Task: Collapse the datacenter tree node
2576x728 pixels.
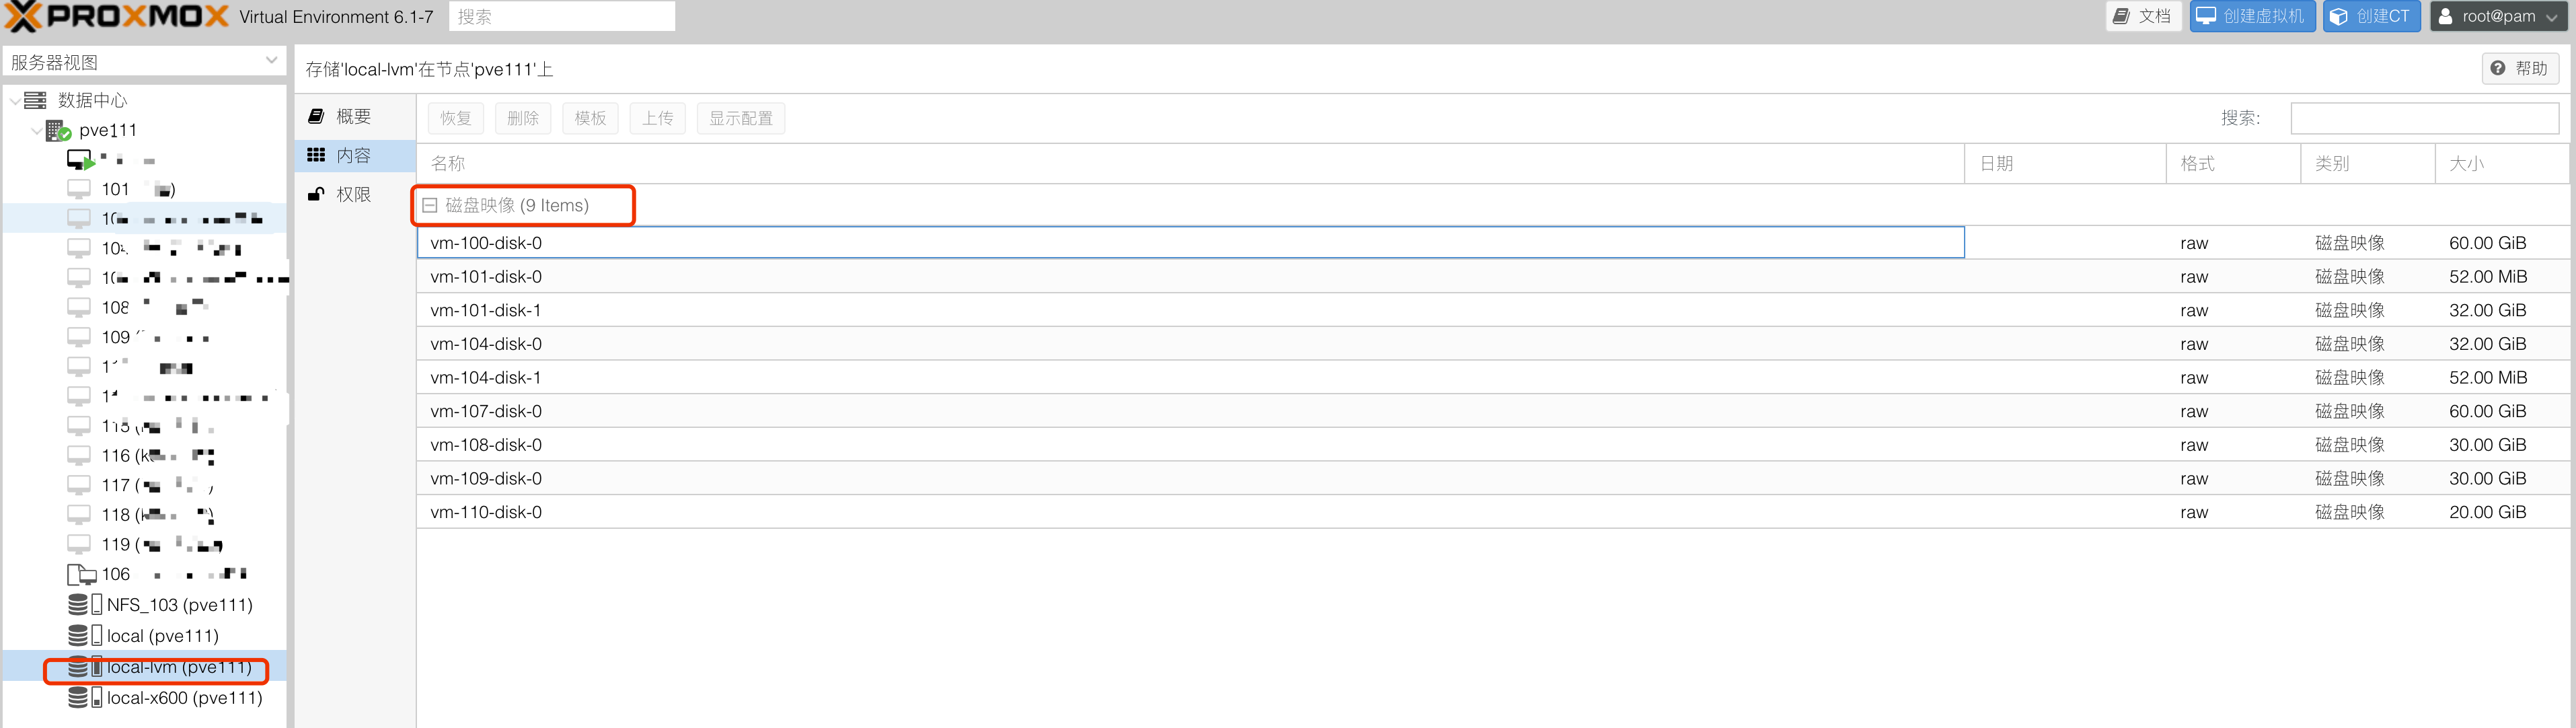Action: 14,101
